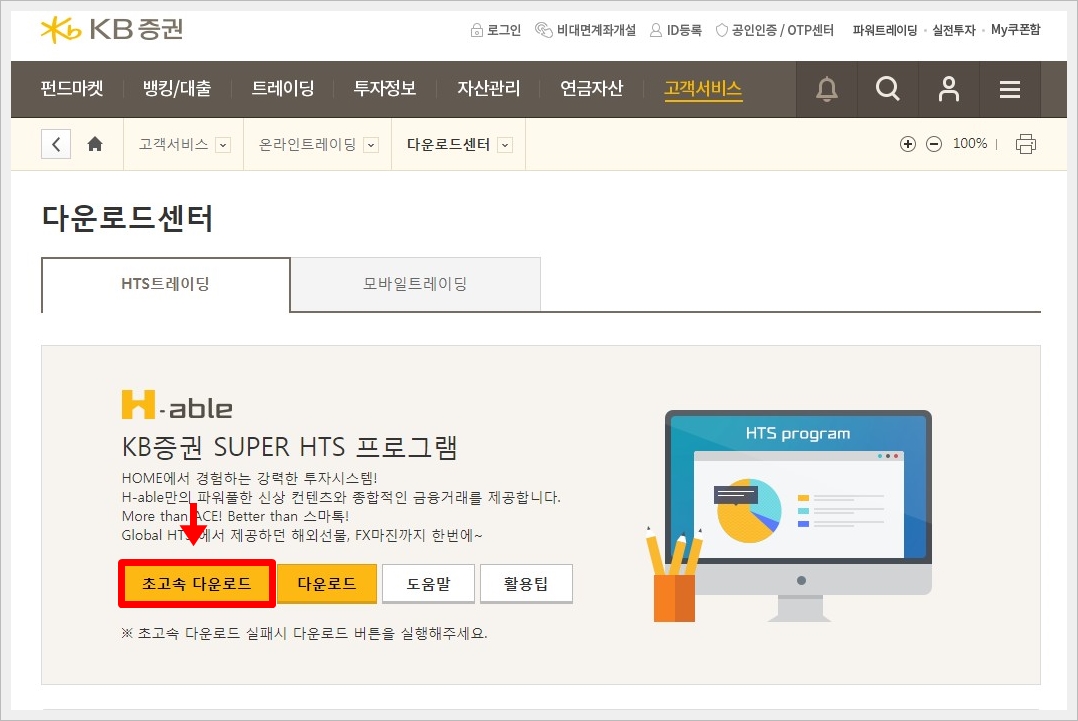Open the hamburger full menu icon

click(x=1009, y=89)
